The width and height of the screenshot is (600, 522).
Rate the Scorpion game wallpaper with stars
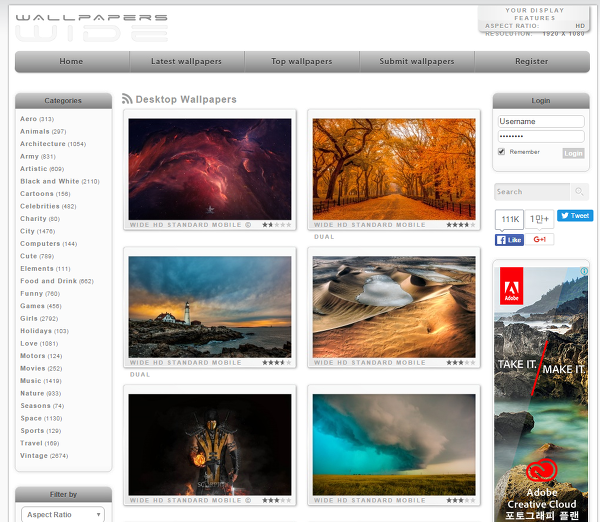277,500
